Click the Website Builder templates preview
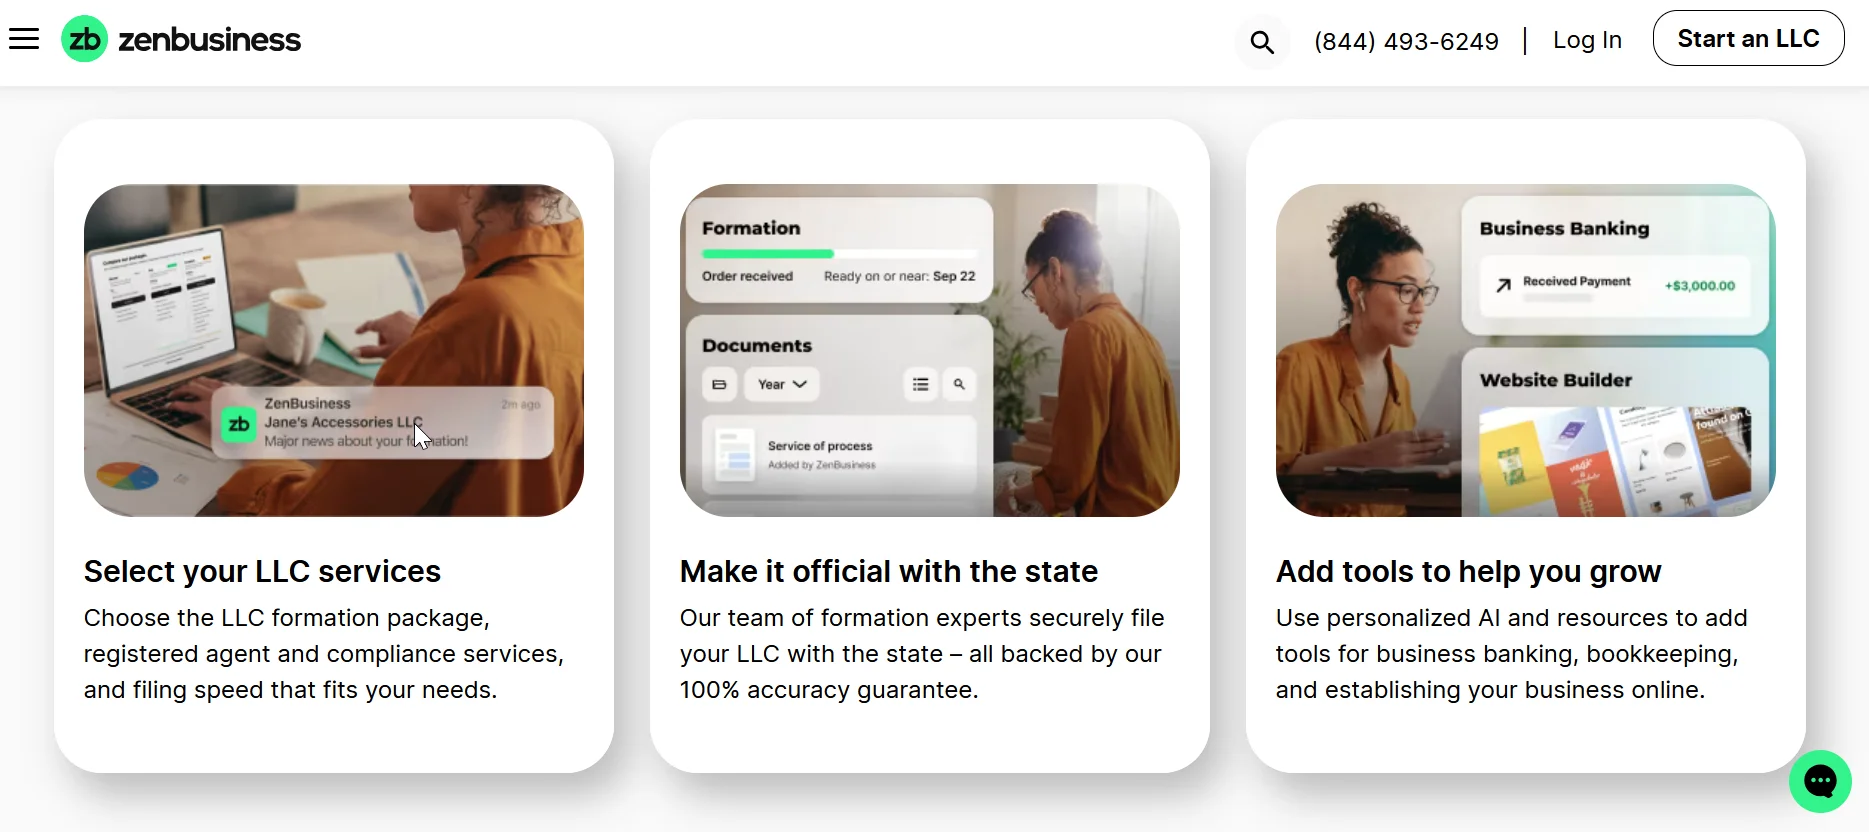This screenshot has width=1869, height=832. (1615, 461)
